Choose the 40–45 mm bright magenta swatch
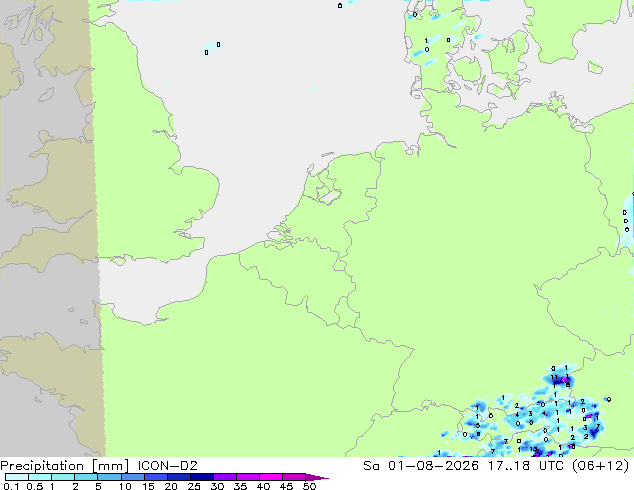This screenshot has width=634, height=490. tap(271, 477)
